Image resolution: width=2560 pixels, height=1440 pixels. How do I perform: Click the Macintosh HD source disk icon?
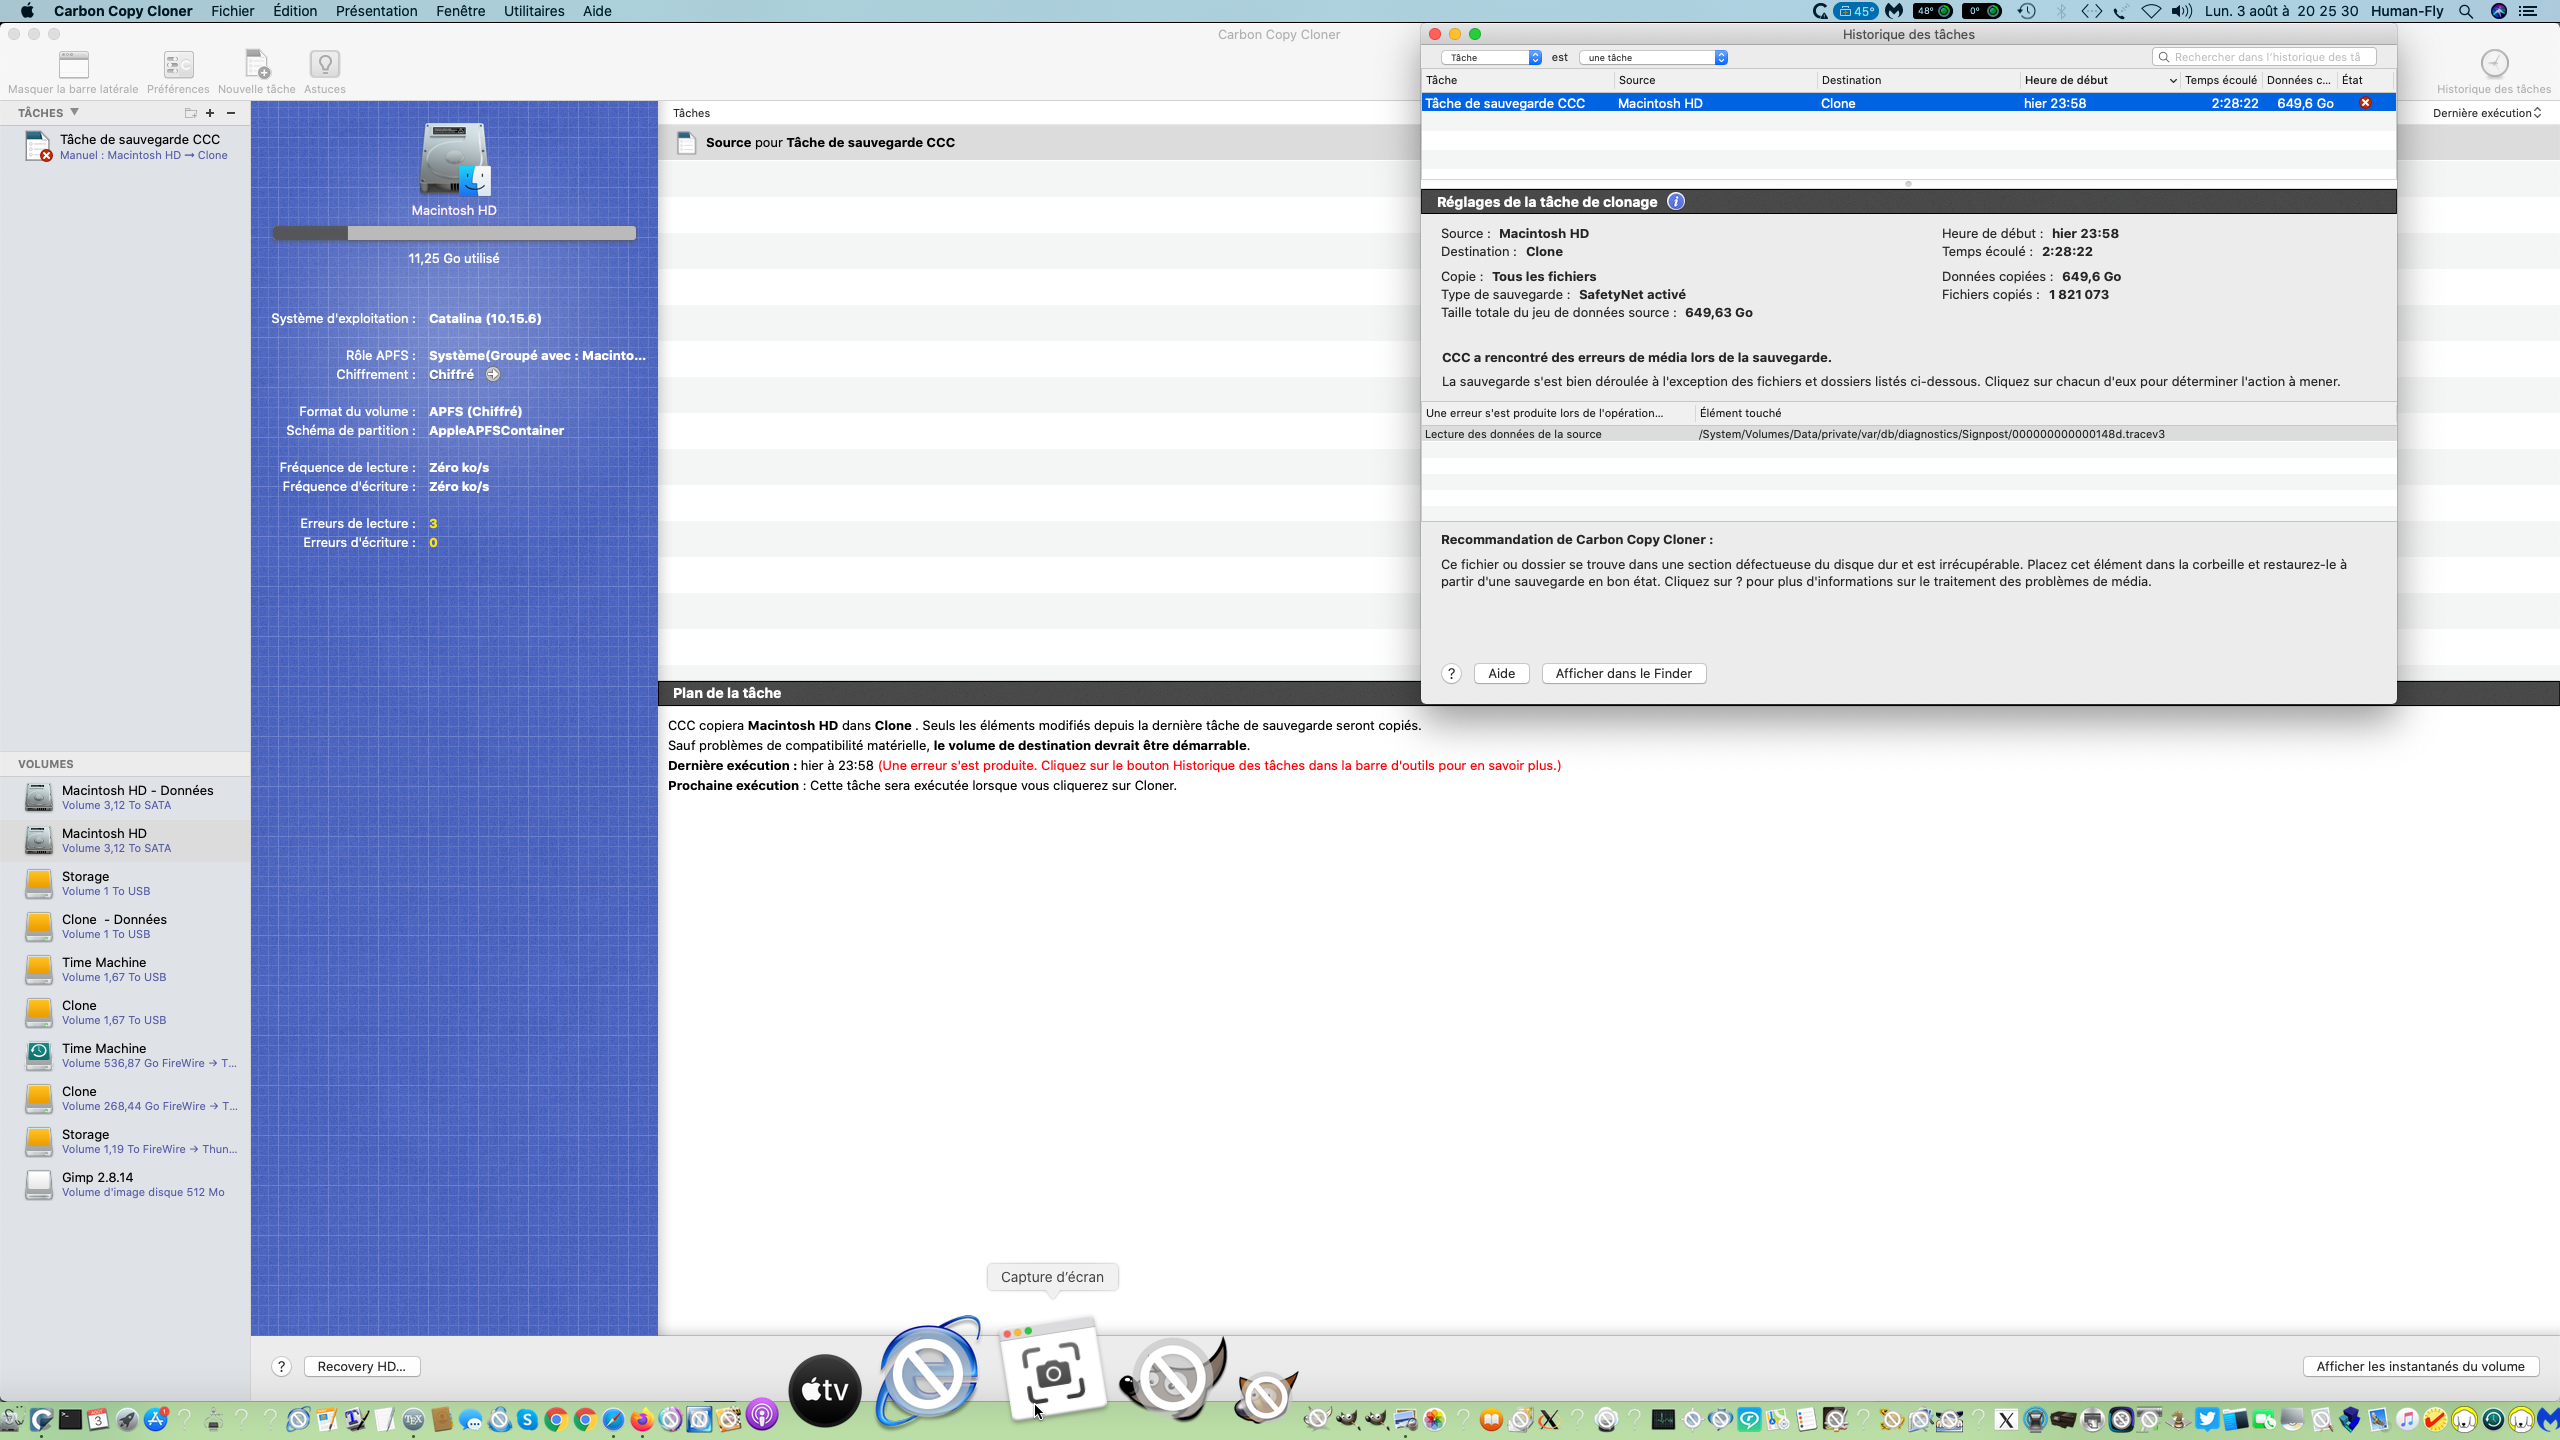(454, 159)
